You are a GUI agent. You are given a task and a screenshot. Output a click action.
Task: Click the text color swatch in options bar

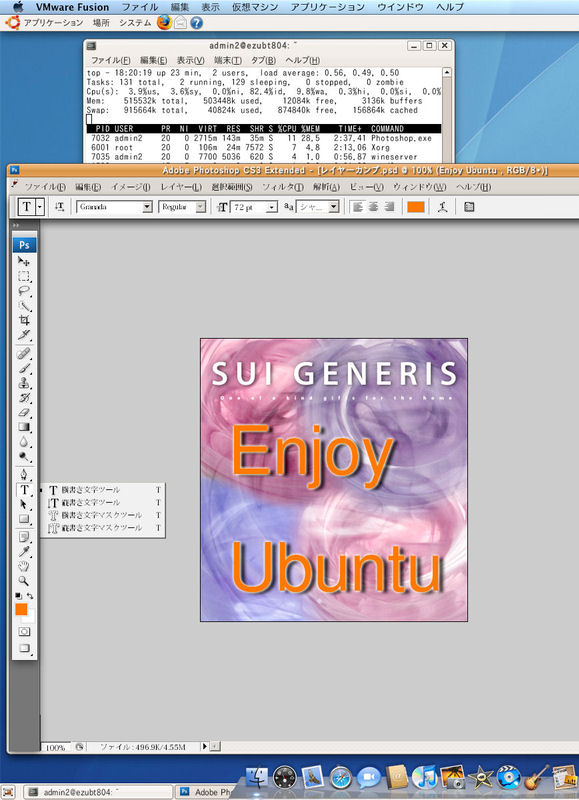[416, 207]
